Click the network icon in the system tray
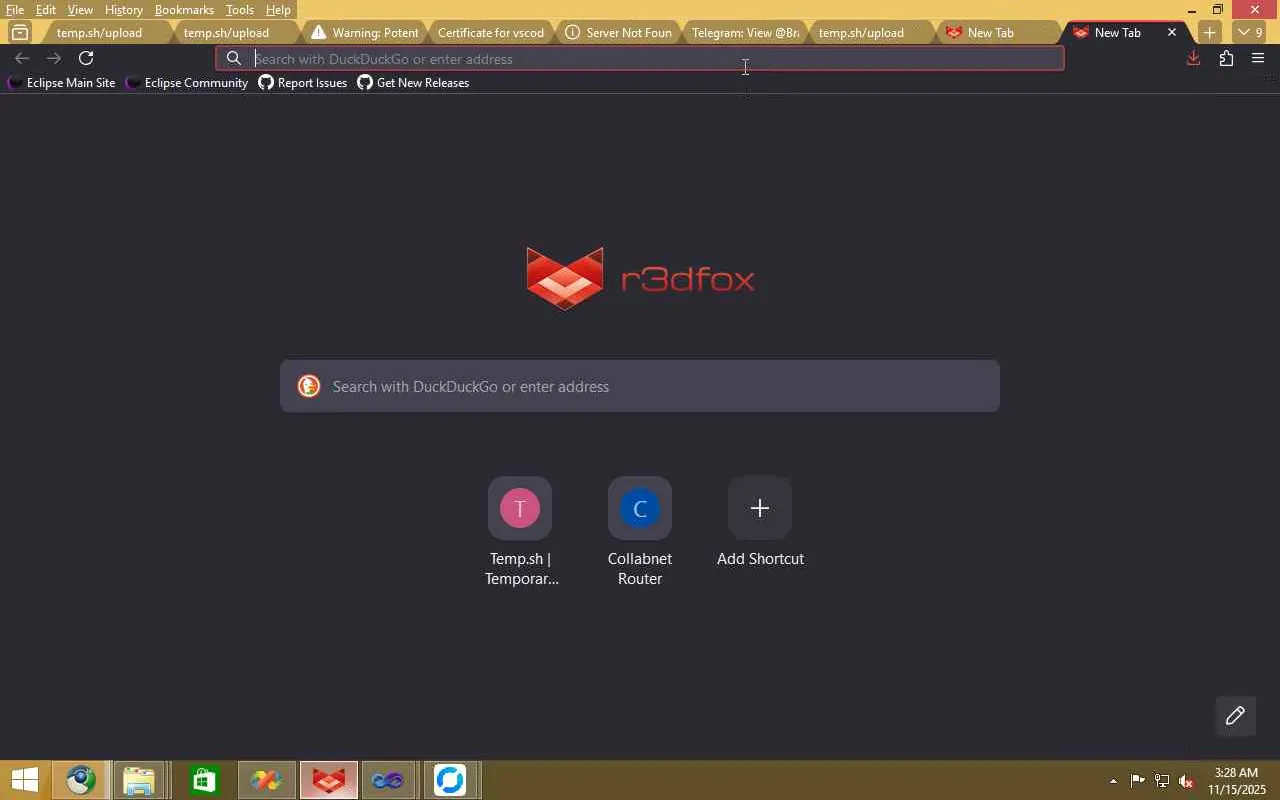 click(x=1162, y=781)
